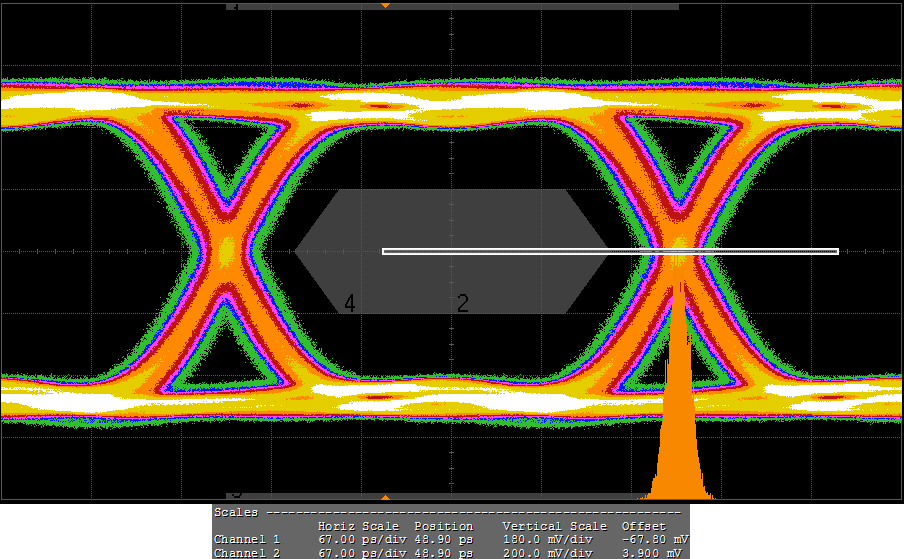Viewport: 904px width, 559px height.
Task: Click Channel 1 offset value -67.80 mV
Action: pyautogui.click(x=652, y=539)
